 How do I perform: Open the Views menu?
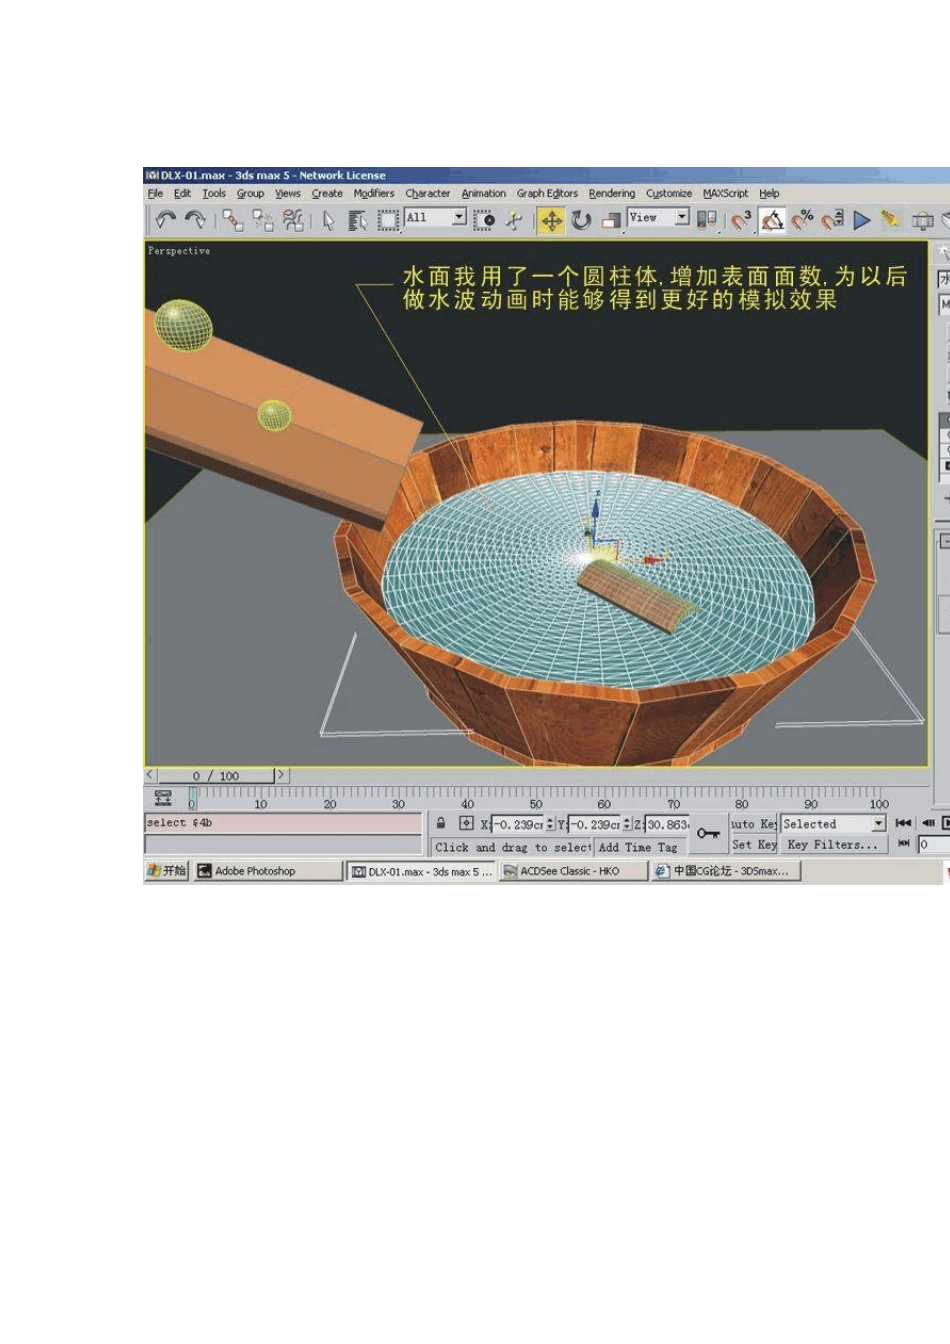tap(288, 193)
